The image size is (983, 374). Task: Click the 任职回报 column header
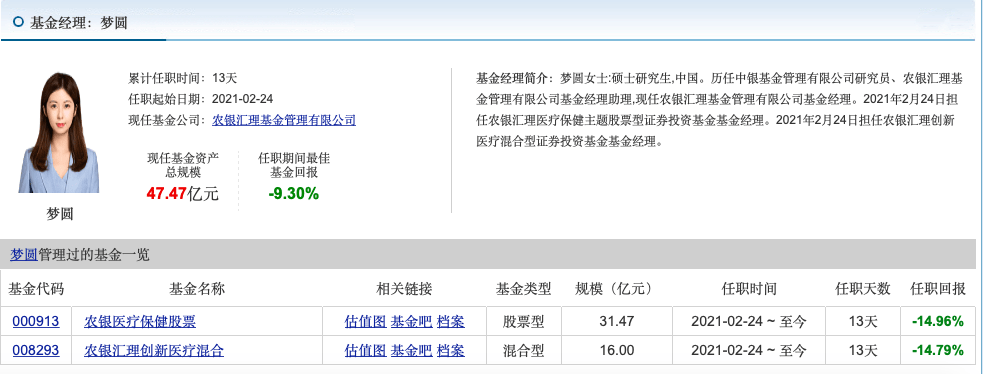[x=938, y=289]
